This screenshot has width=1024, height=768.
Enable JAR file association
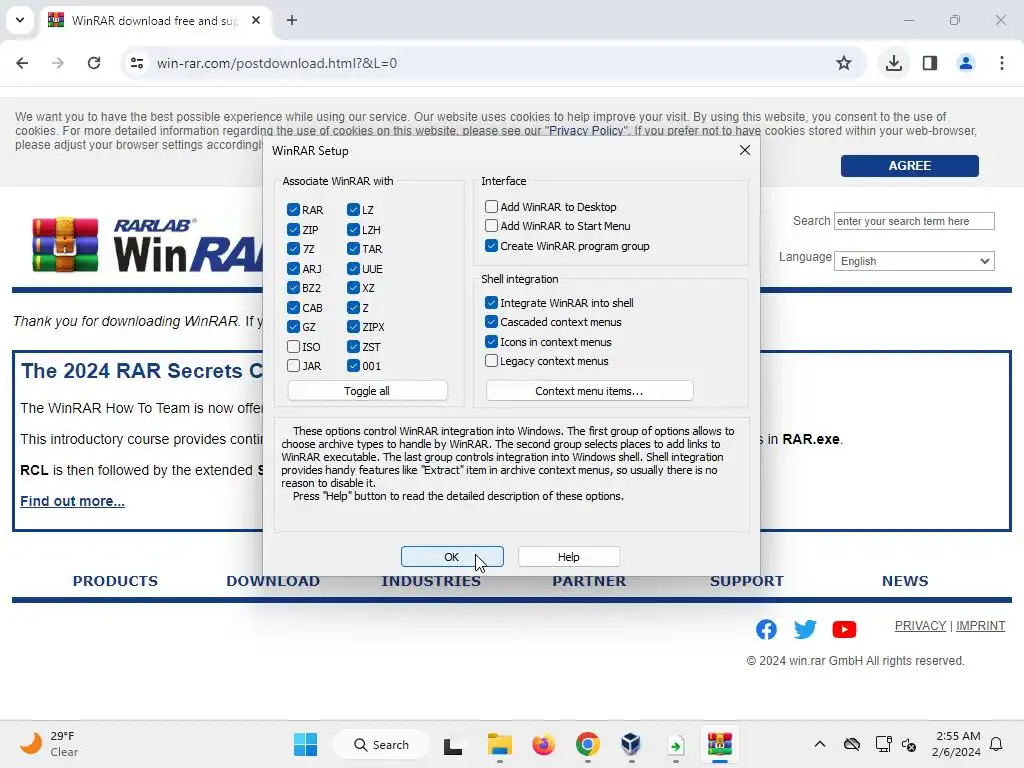click(x=293, y=366)
